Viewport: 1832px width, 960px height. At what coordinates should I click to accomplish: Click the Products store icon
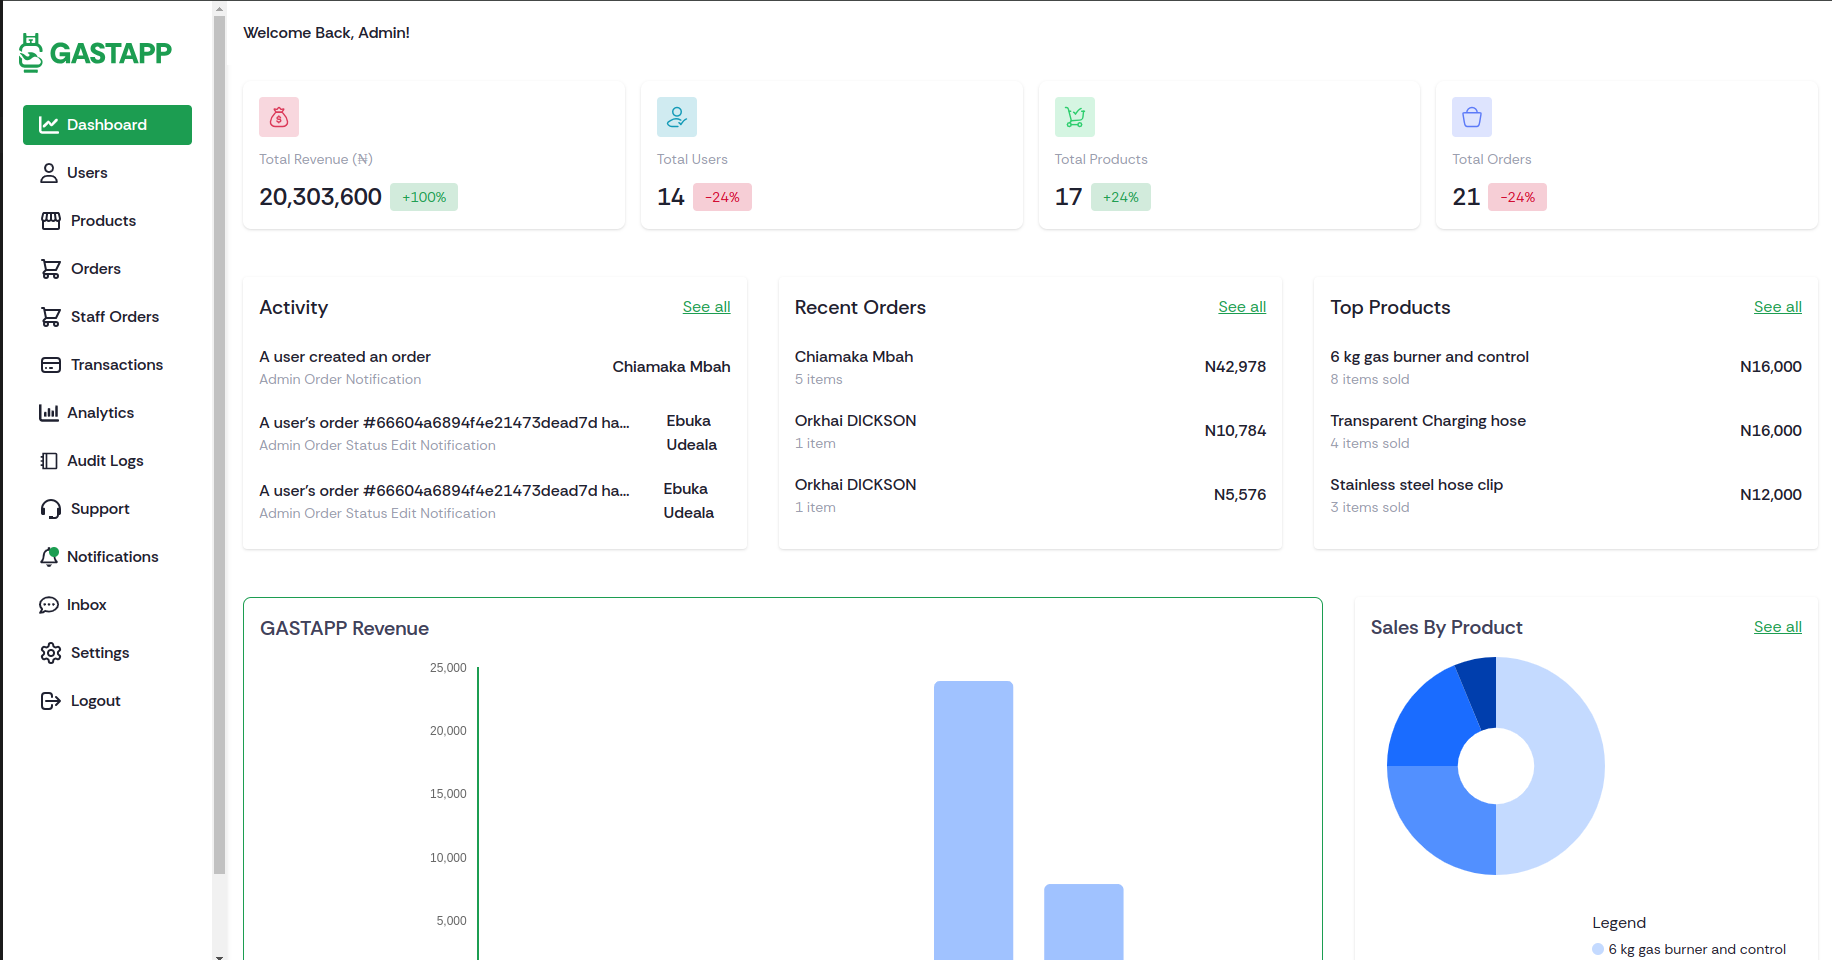point(51,221)
